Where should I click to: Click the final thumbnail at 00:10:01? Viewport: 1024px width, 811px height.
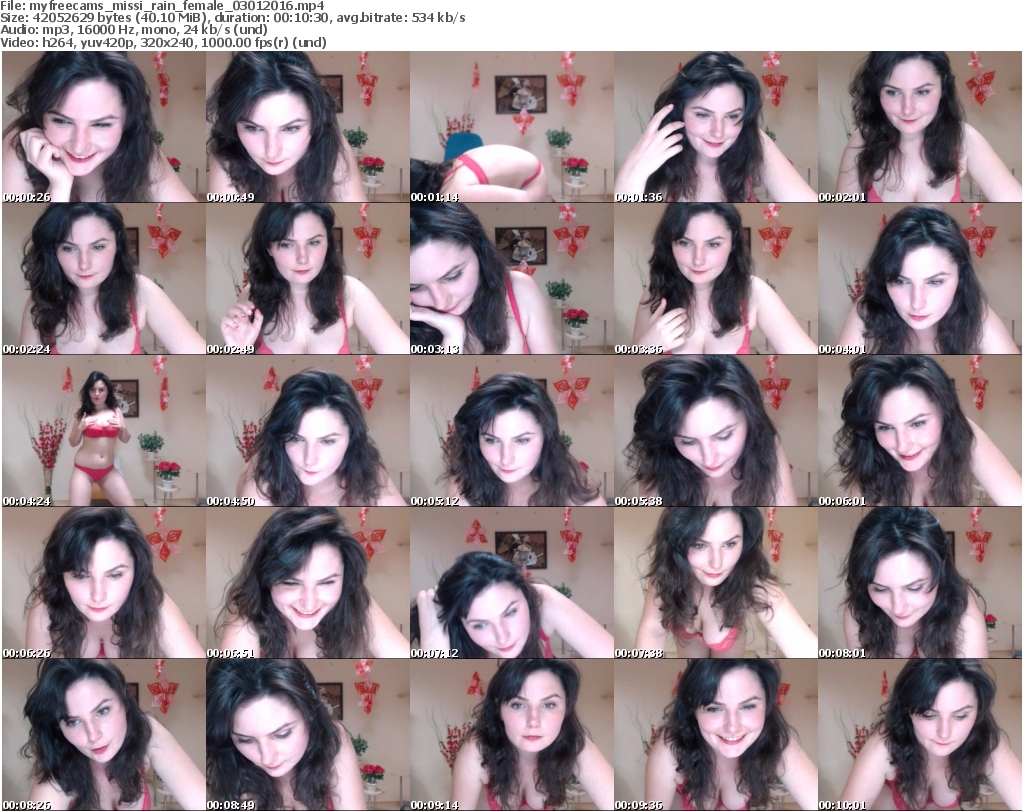(x=920, y=735)
